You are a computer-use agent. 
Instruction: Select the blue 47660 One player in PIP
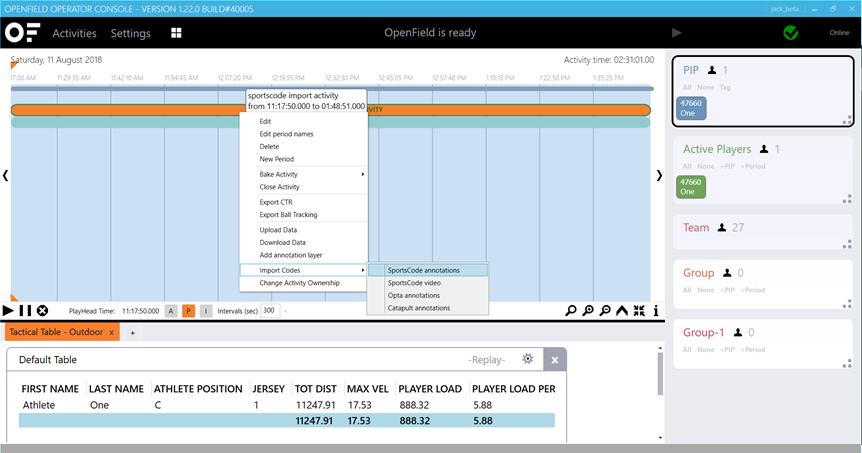coord(691,108)
